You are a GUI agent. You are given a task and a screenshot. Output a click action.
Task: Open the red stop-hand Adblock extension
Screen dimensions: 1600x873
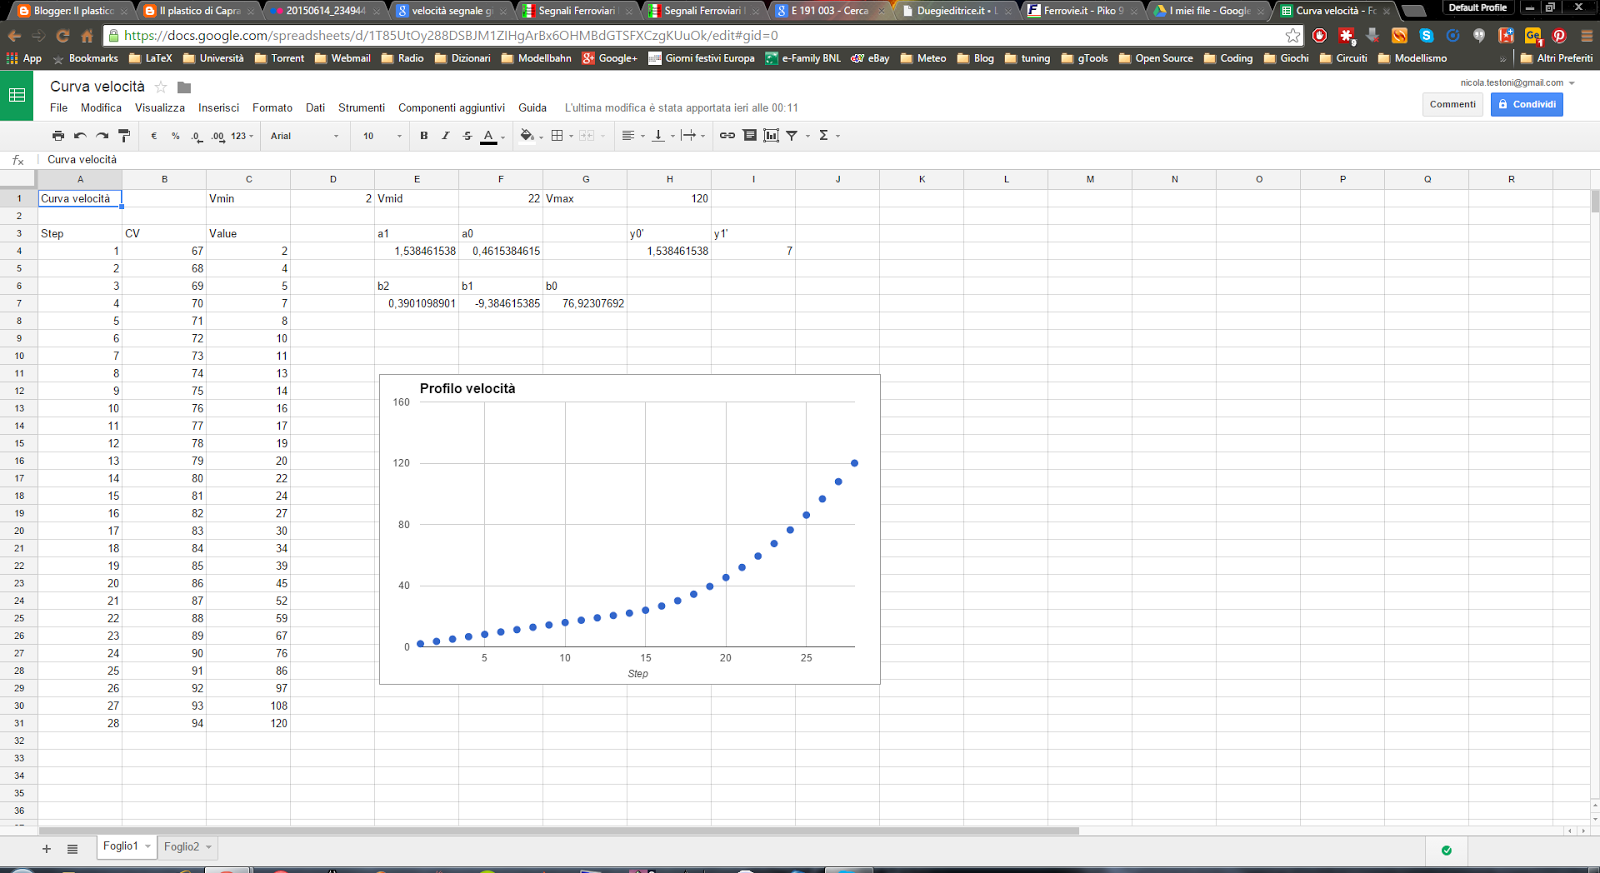(1320, 36)
